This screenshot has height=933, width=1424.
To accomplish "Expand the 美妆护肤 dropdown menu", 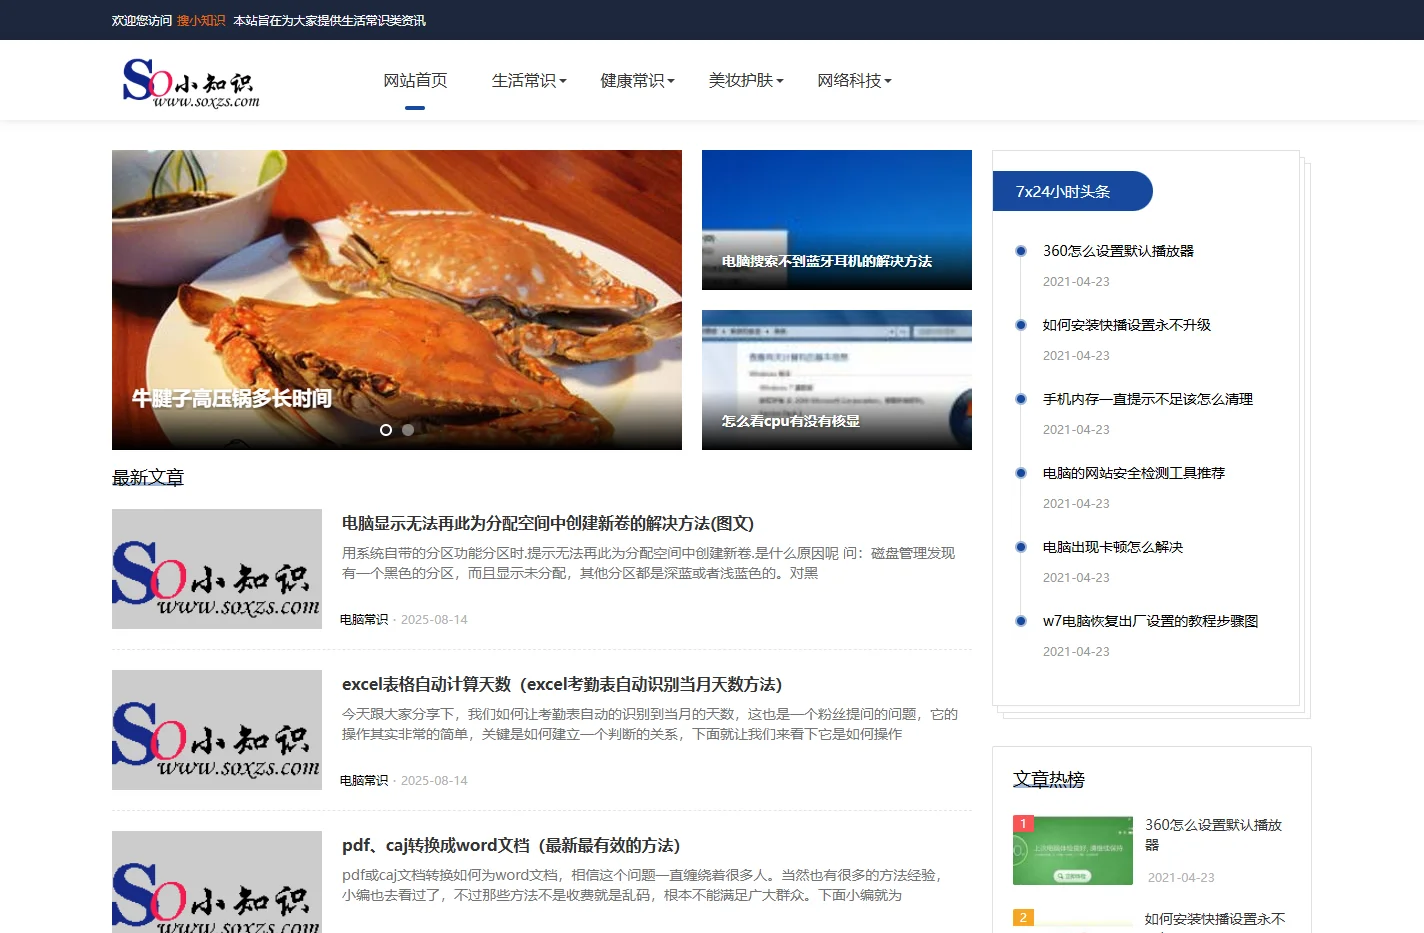I will 746,80.
